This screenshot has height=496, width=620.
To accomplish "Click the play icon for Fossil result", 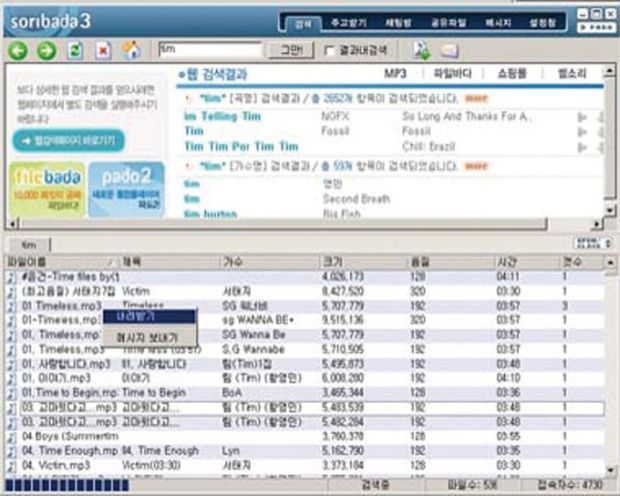I will click(582, 132).
